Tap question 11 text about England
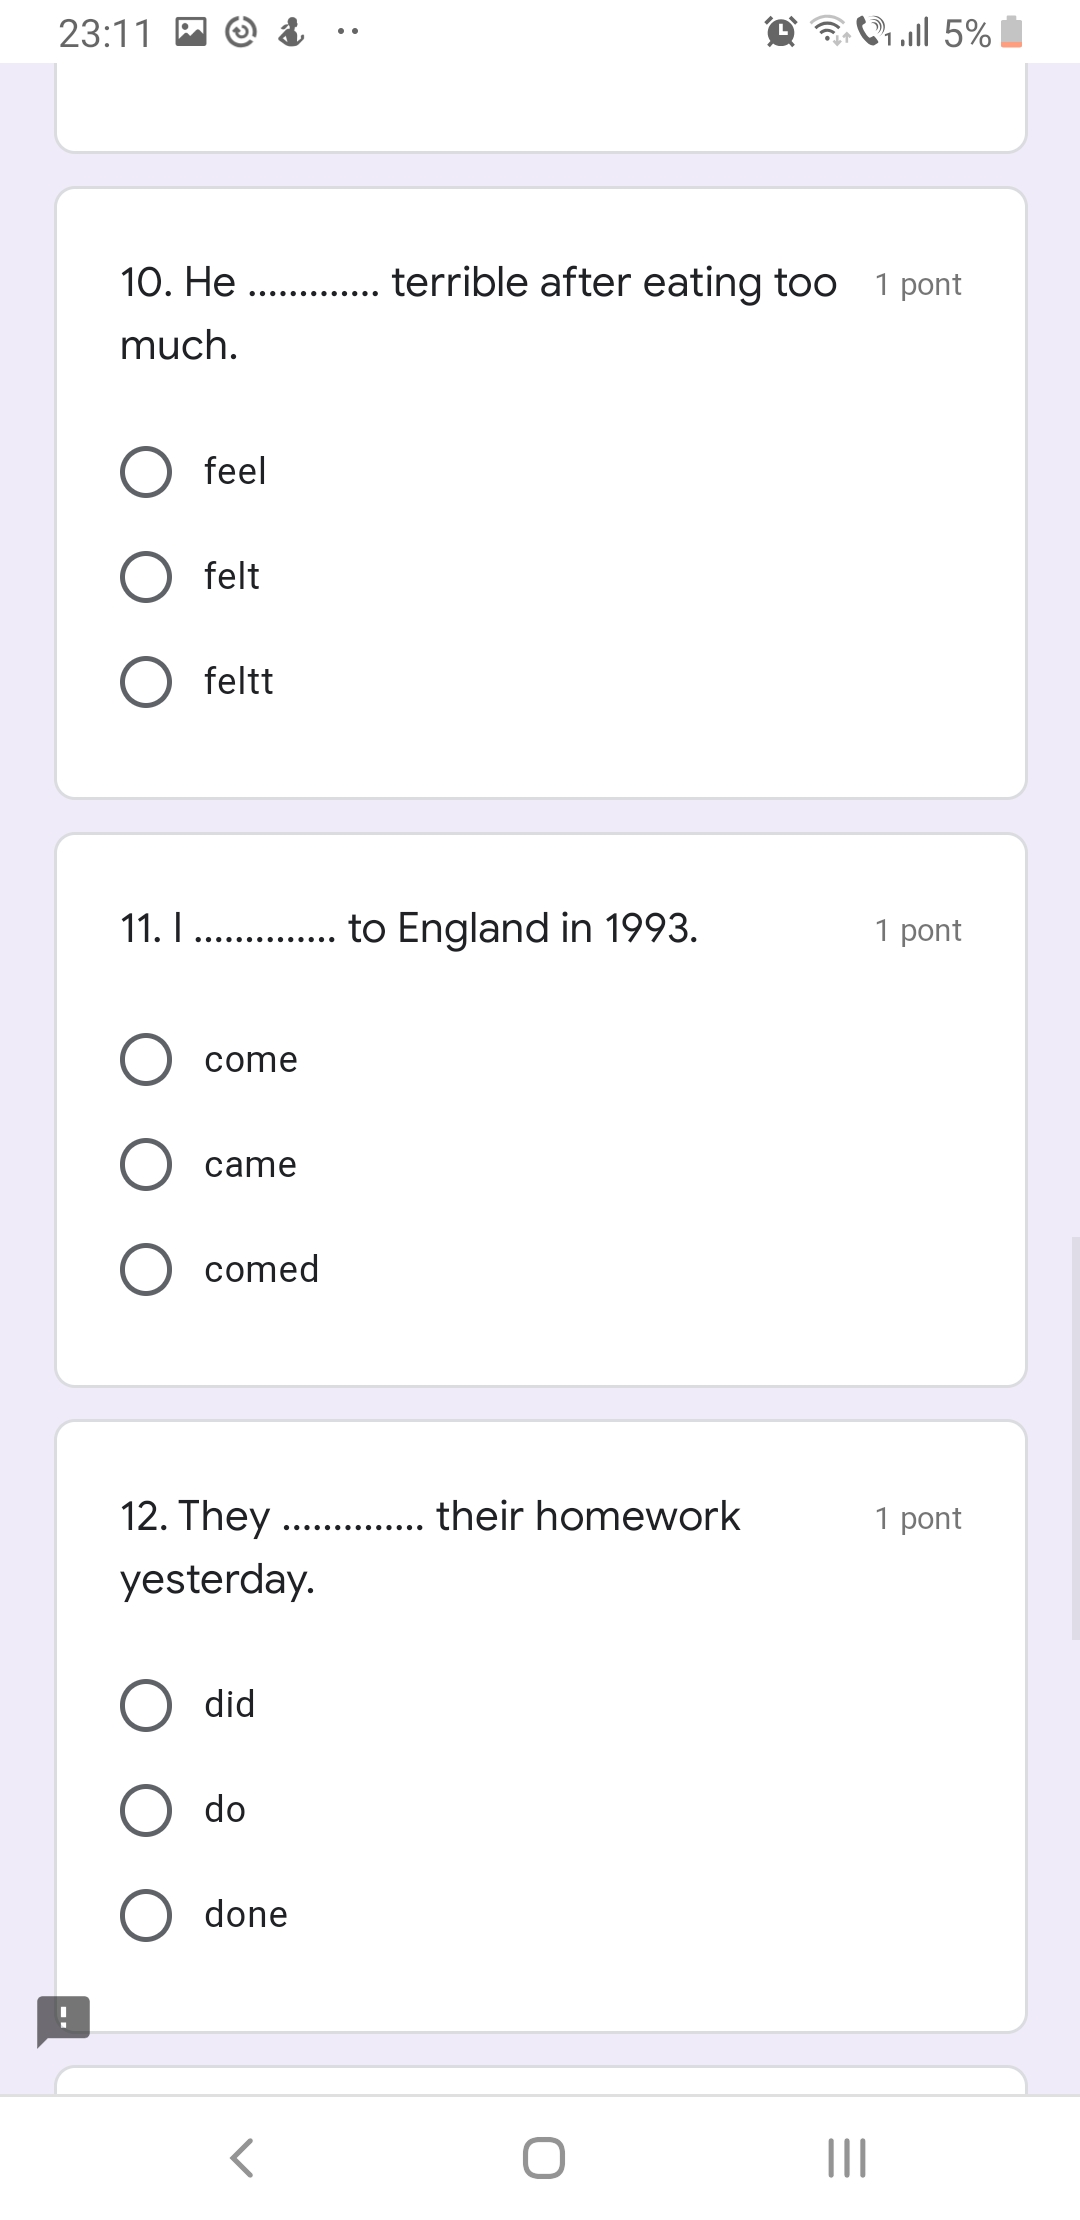1080x2220 pixels. point(409,929)
